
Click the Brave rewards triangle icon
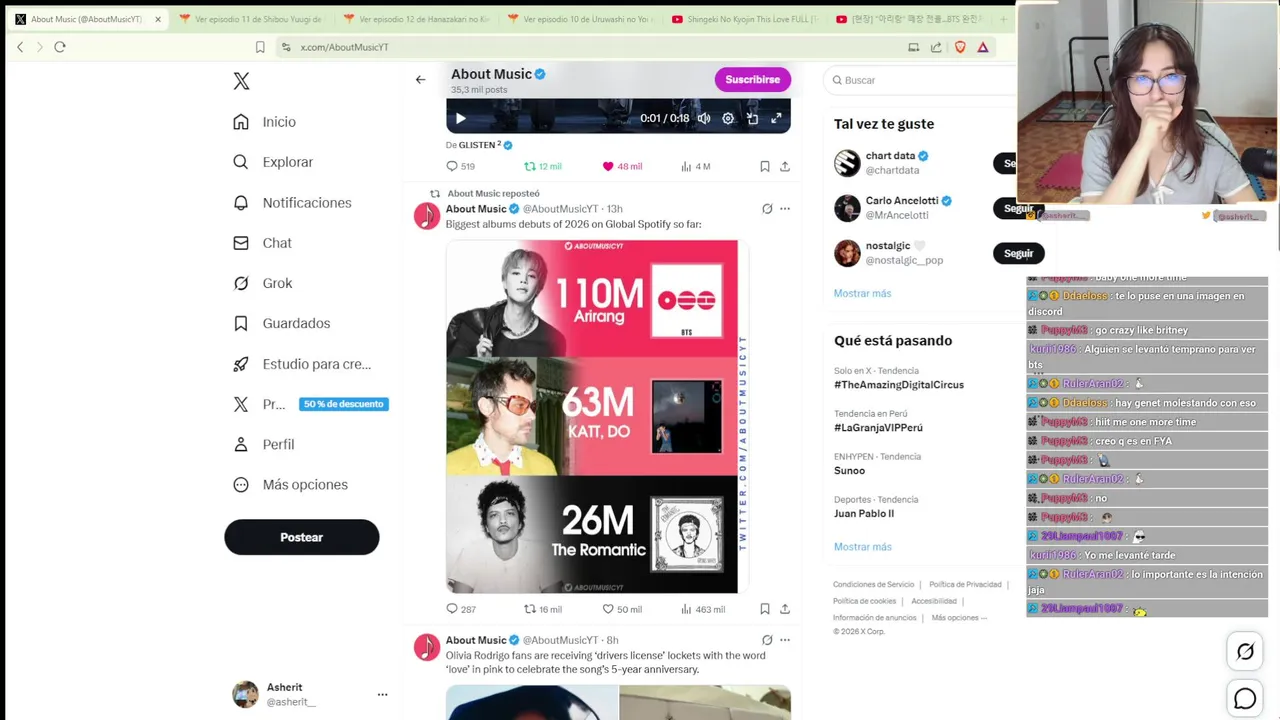pos(983,47)
